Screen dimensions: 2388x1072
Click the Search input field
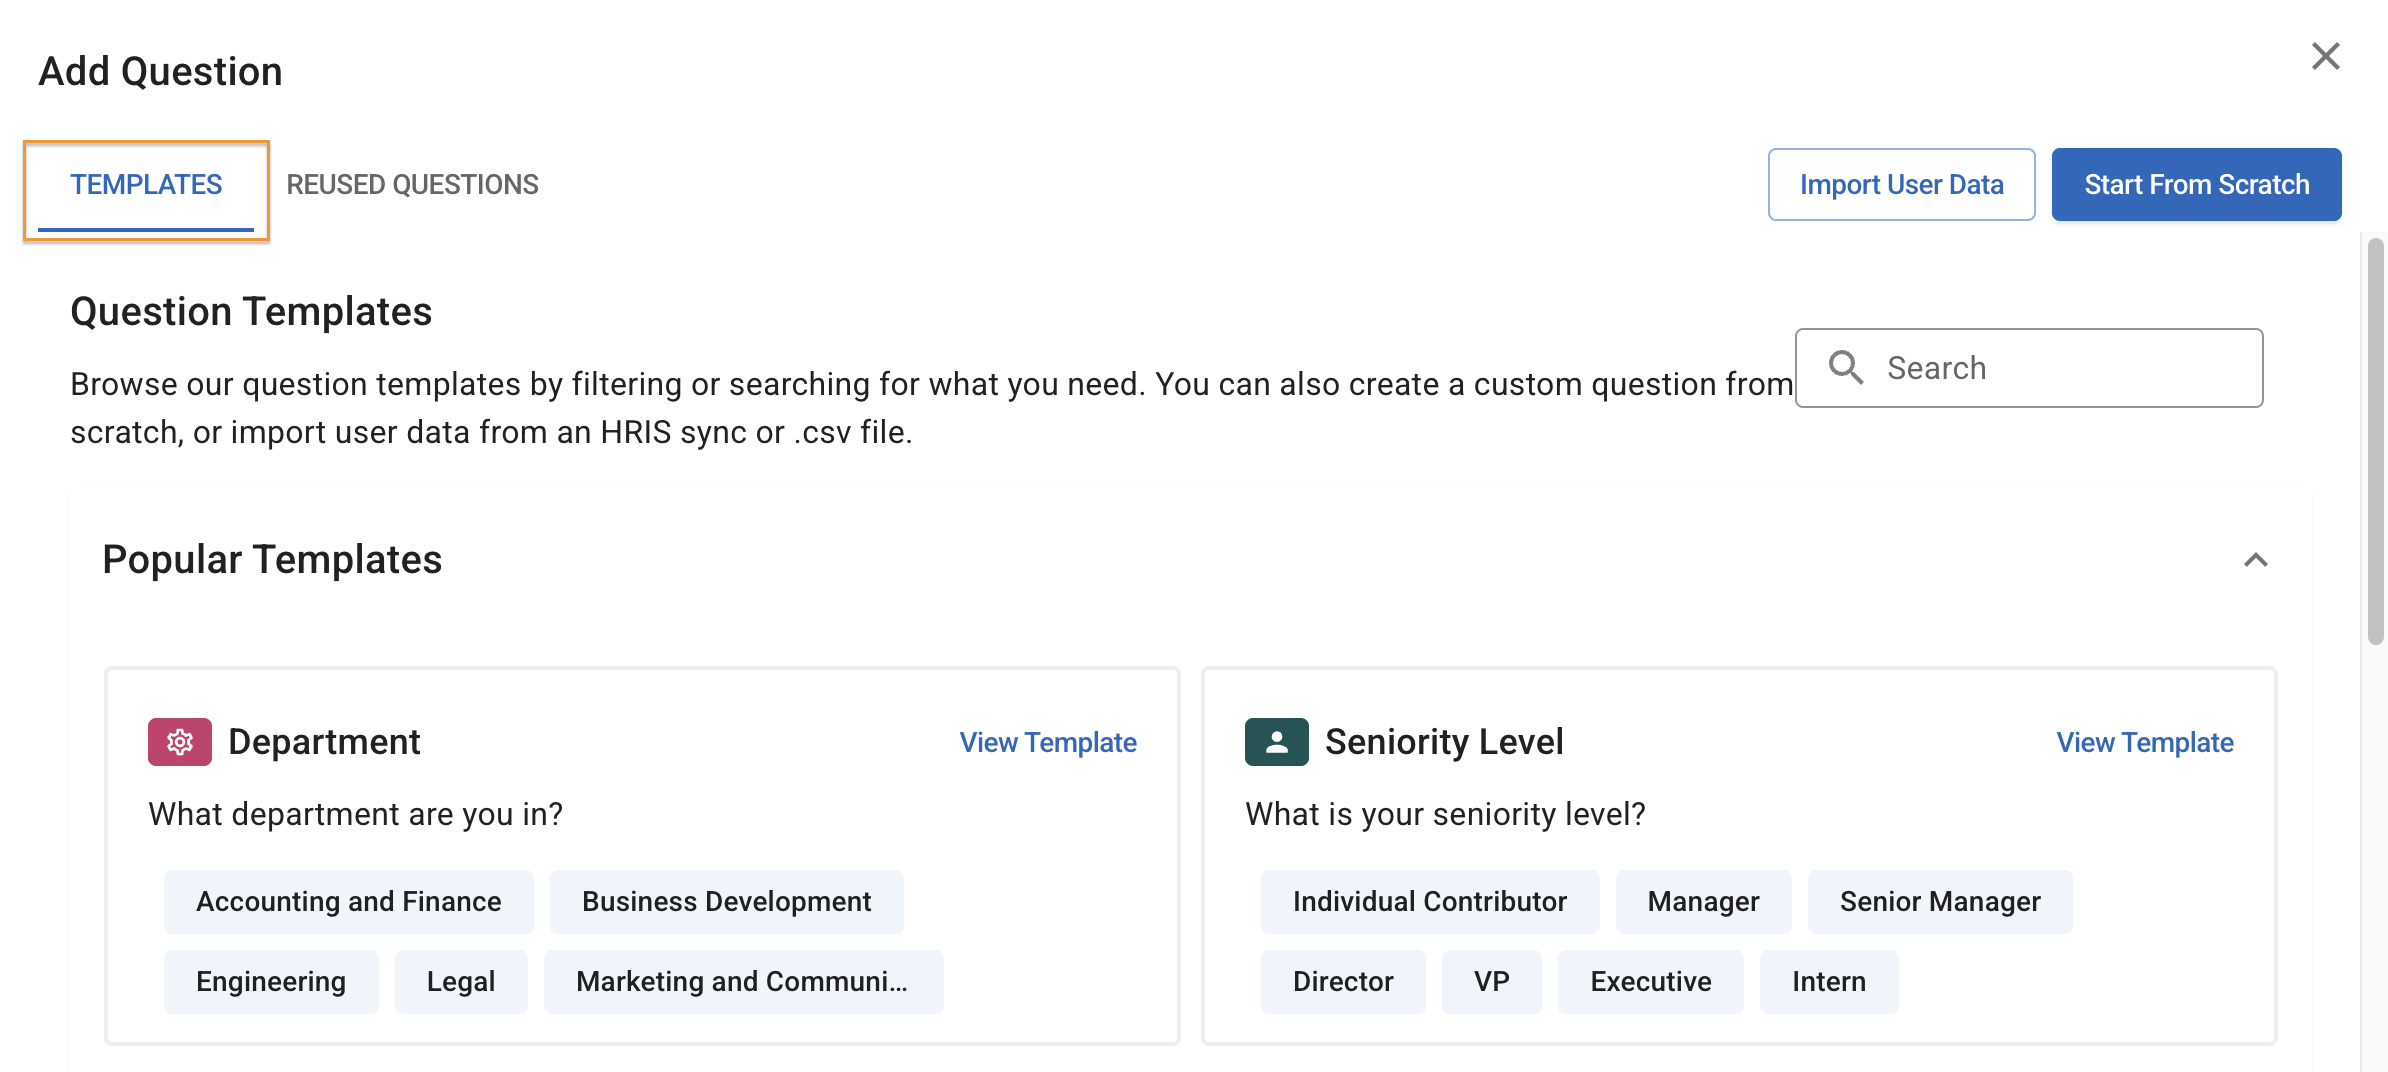(2030, 368)
